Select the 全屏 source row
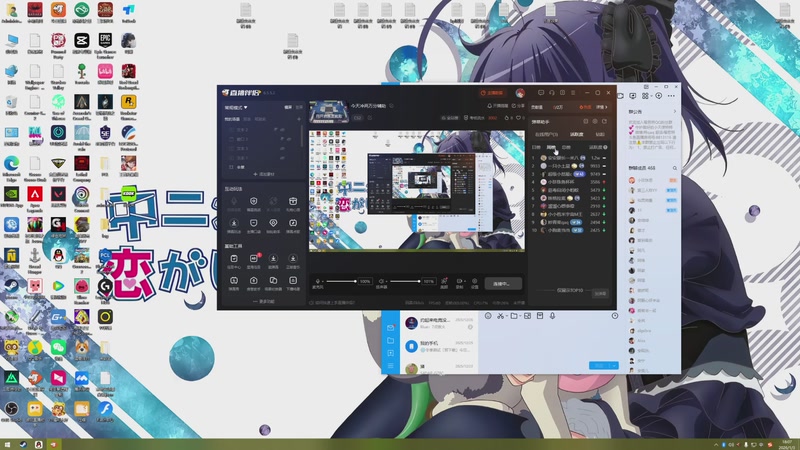 pos(264,167)
